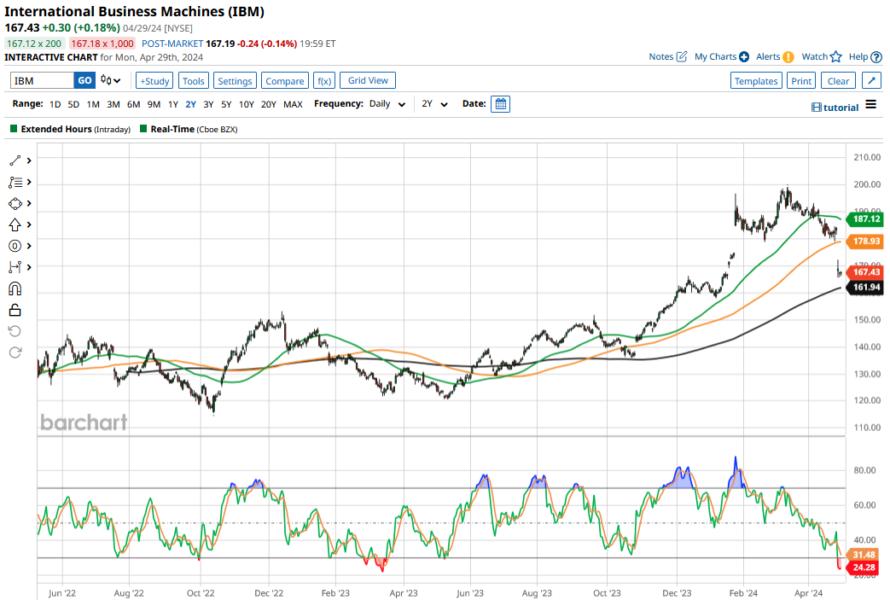
Task: Click the +Study button
Action: (x=154, y=81)
